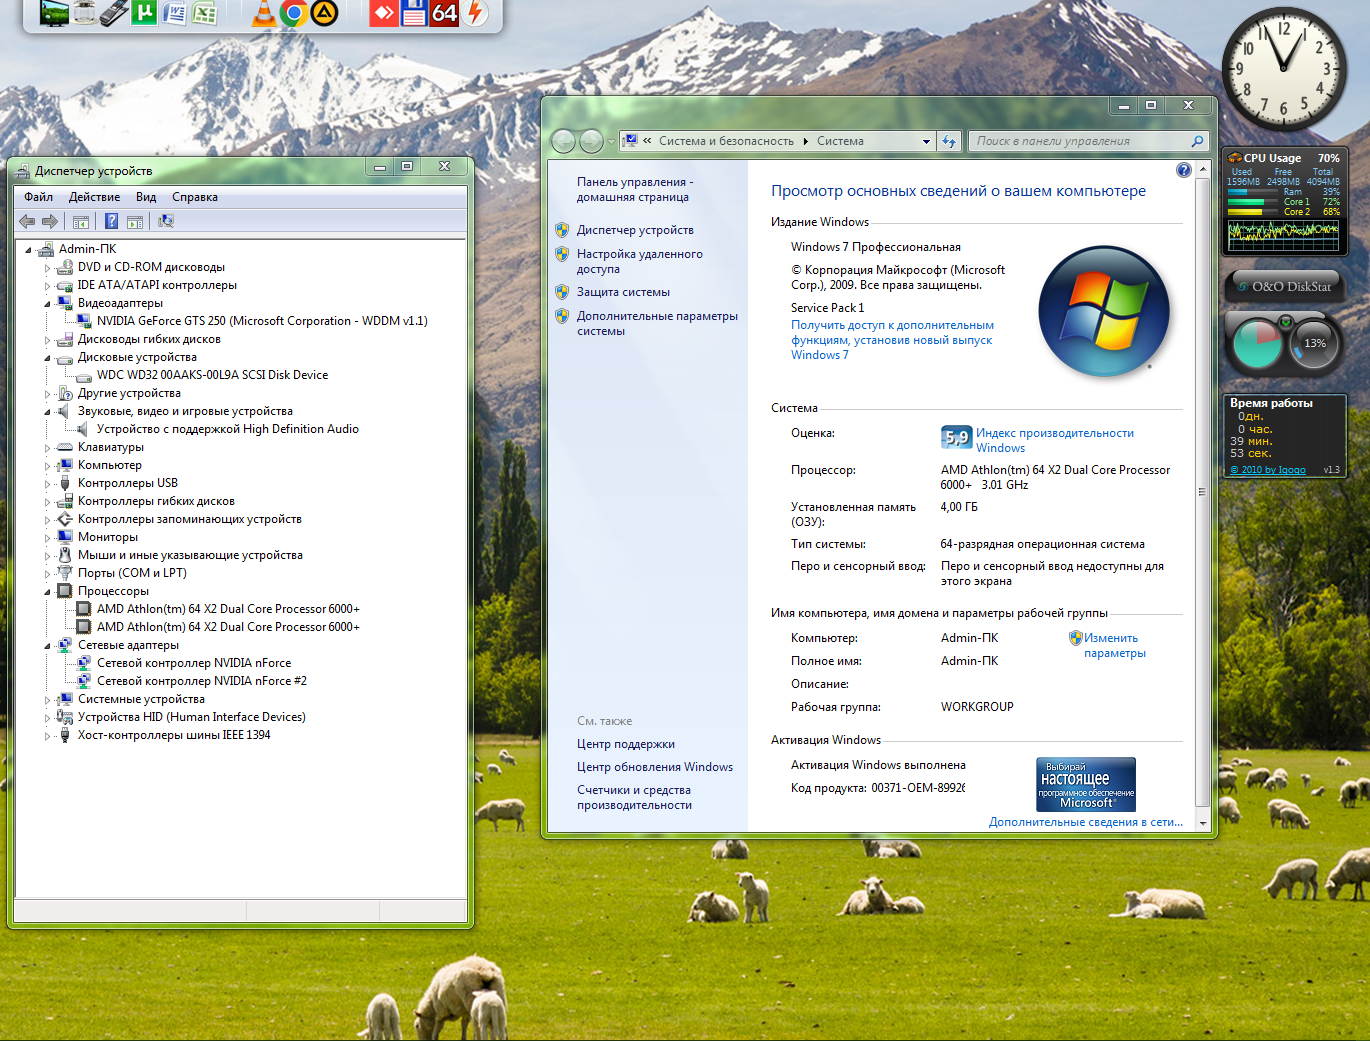Open VLC media player from the dock
The image size is (1370, 1041).
(x=264, y=13)
